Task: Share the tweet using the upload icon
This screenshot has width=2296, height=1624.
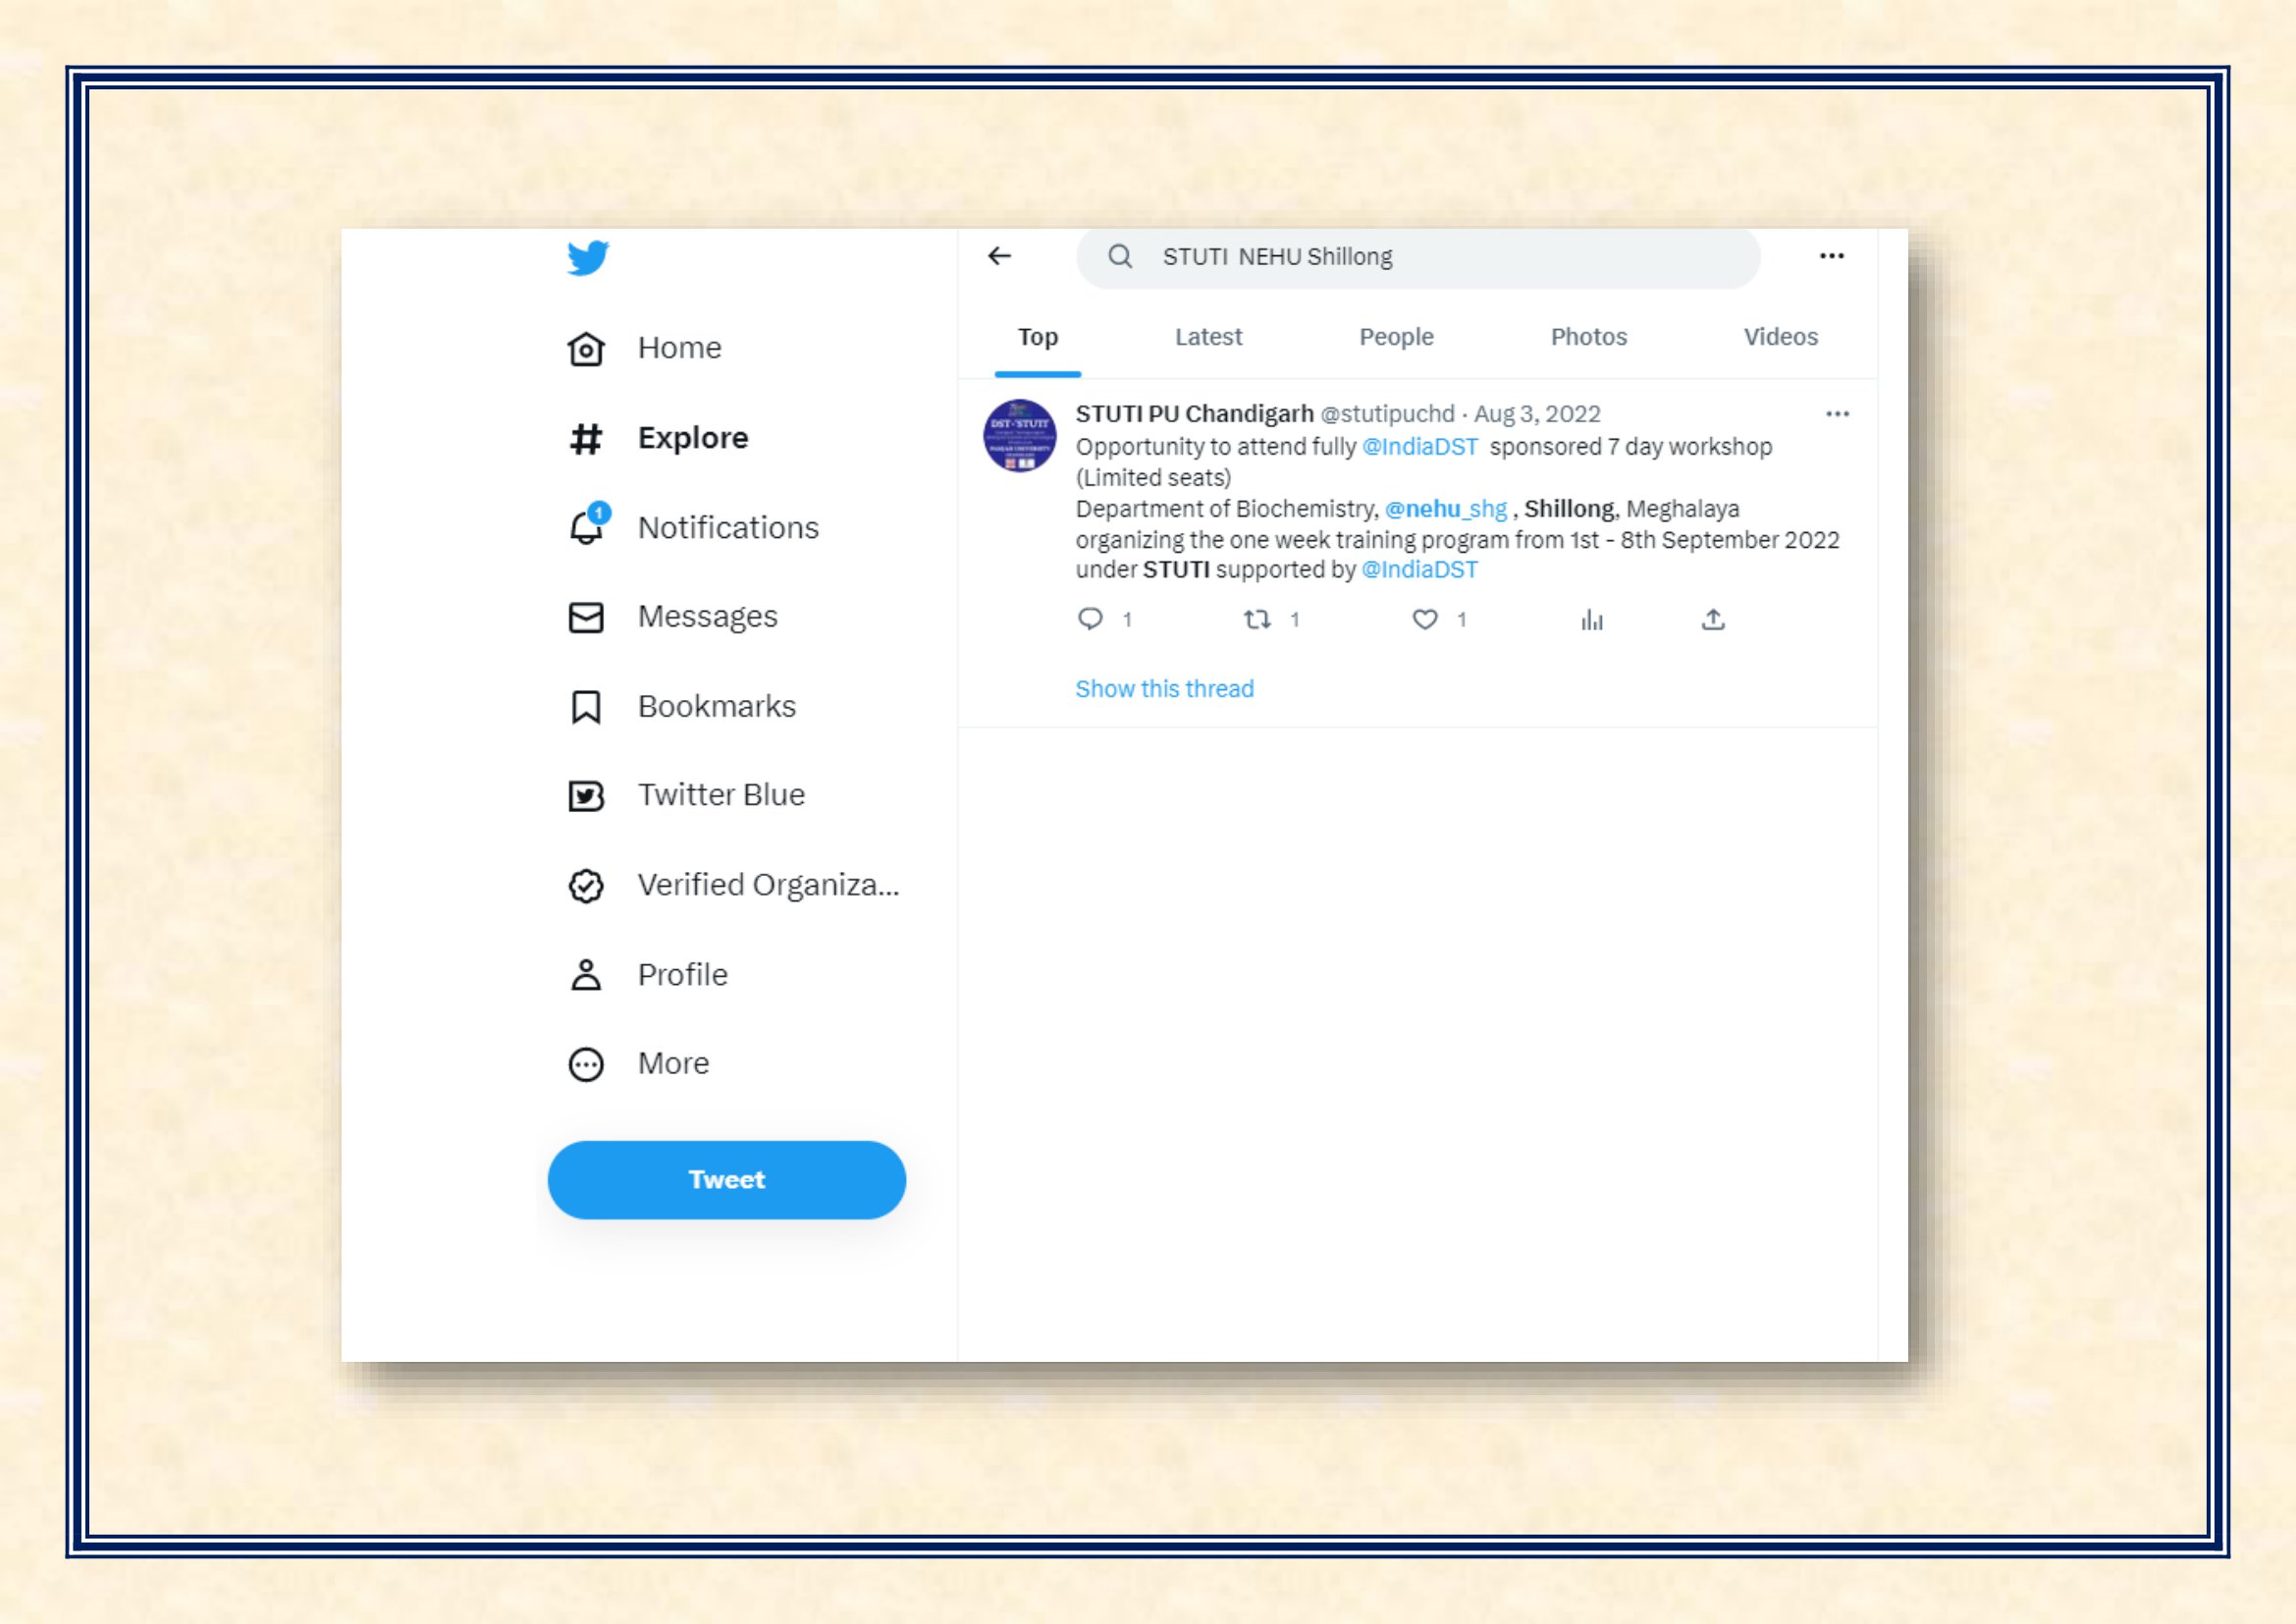Action: 1713,620
